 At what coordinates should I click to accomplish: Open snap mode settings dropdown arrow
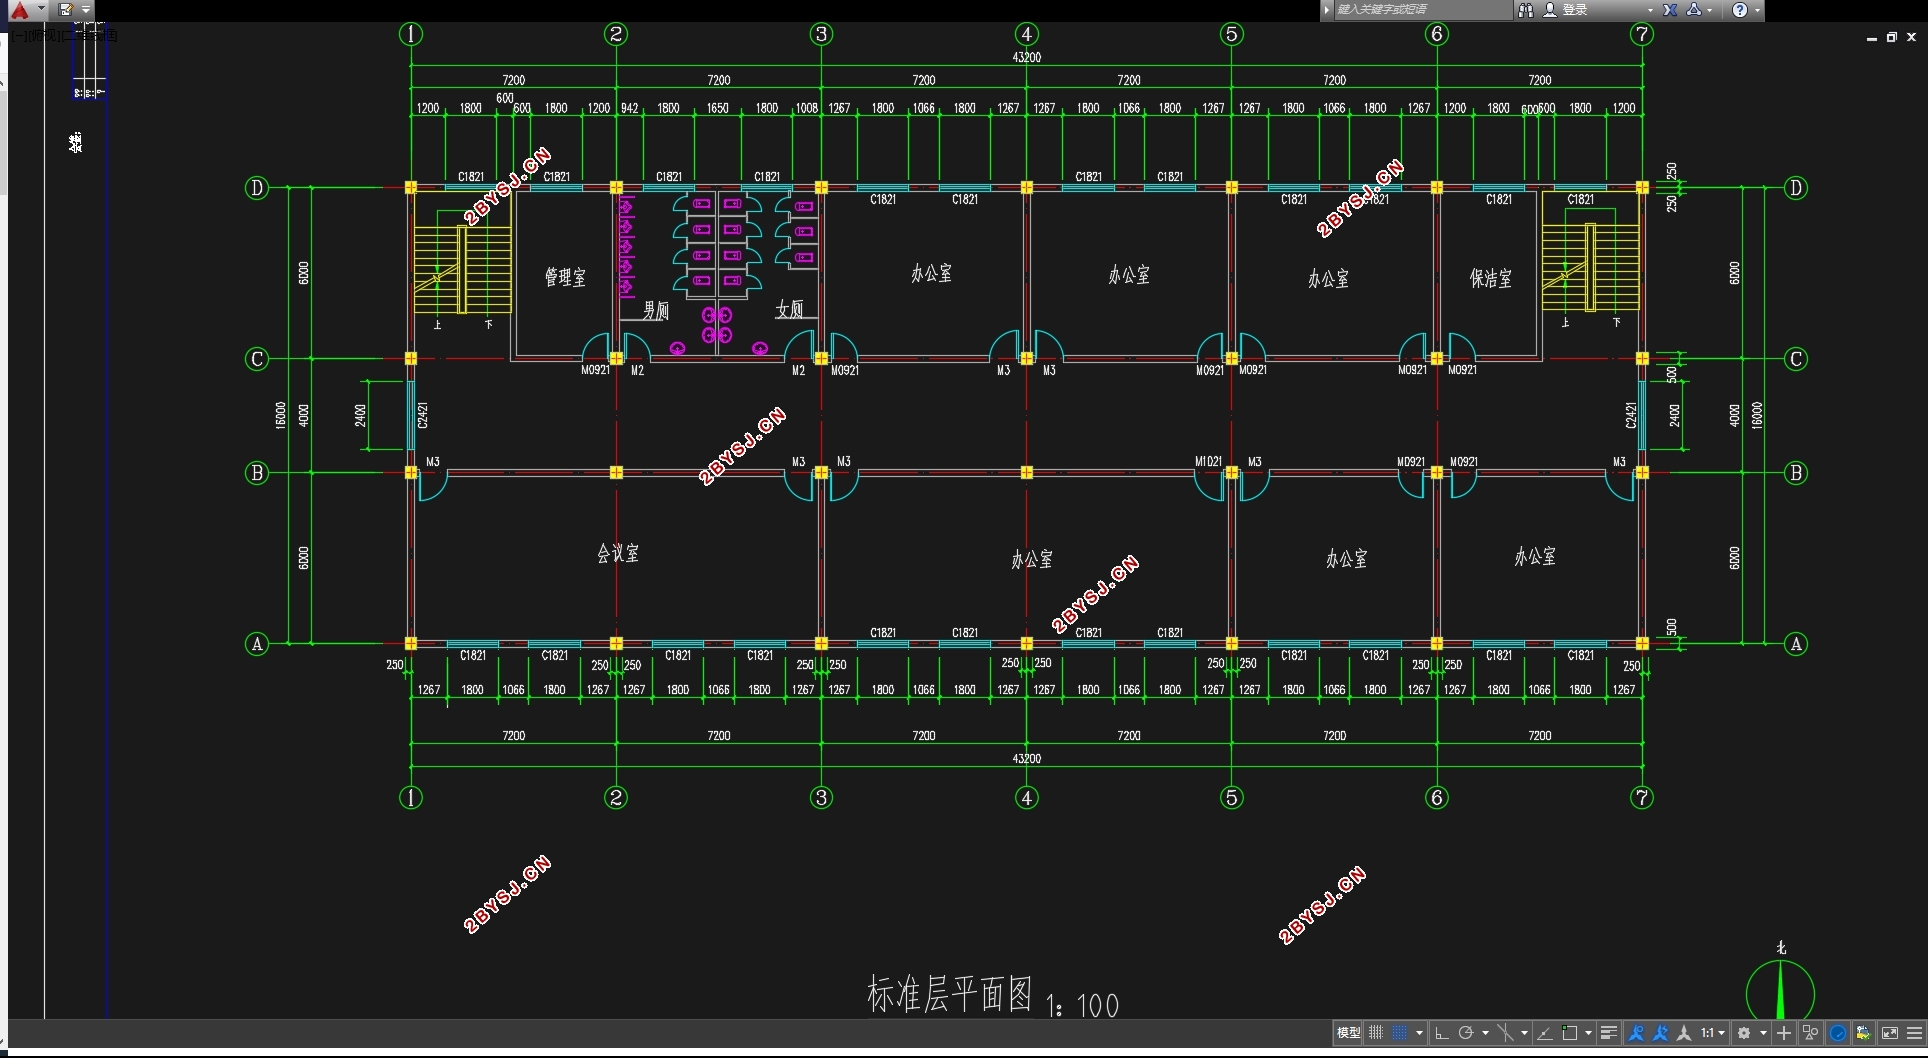pos(1419,1033)
